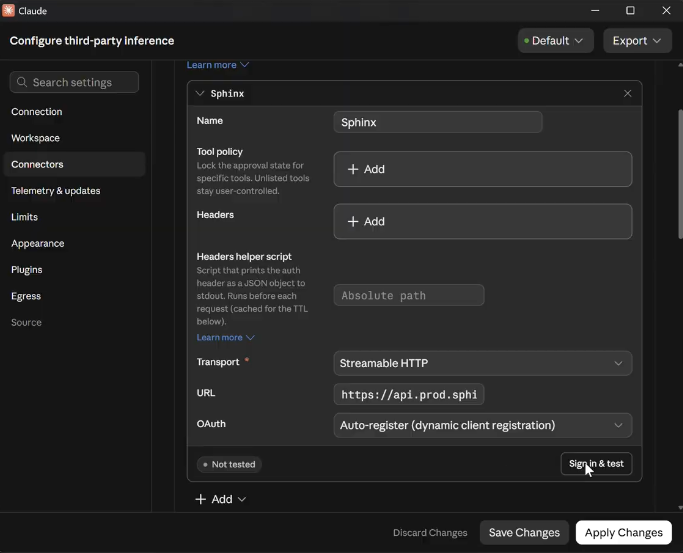The image size is (683, 553).
Task: Click the Claude app logo icon
Action: (x=8, y=10)
